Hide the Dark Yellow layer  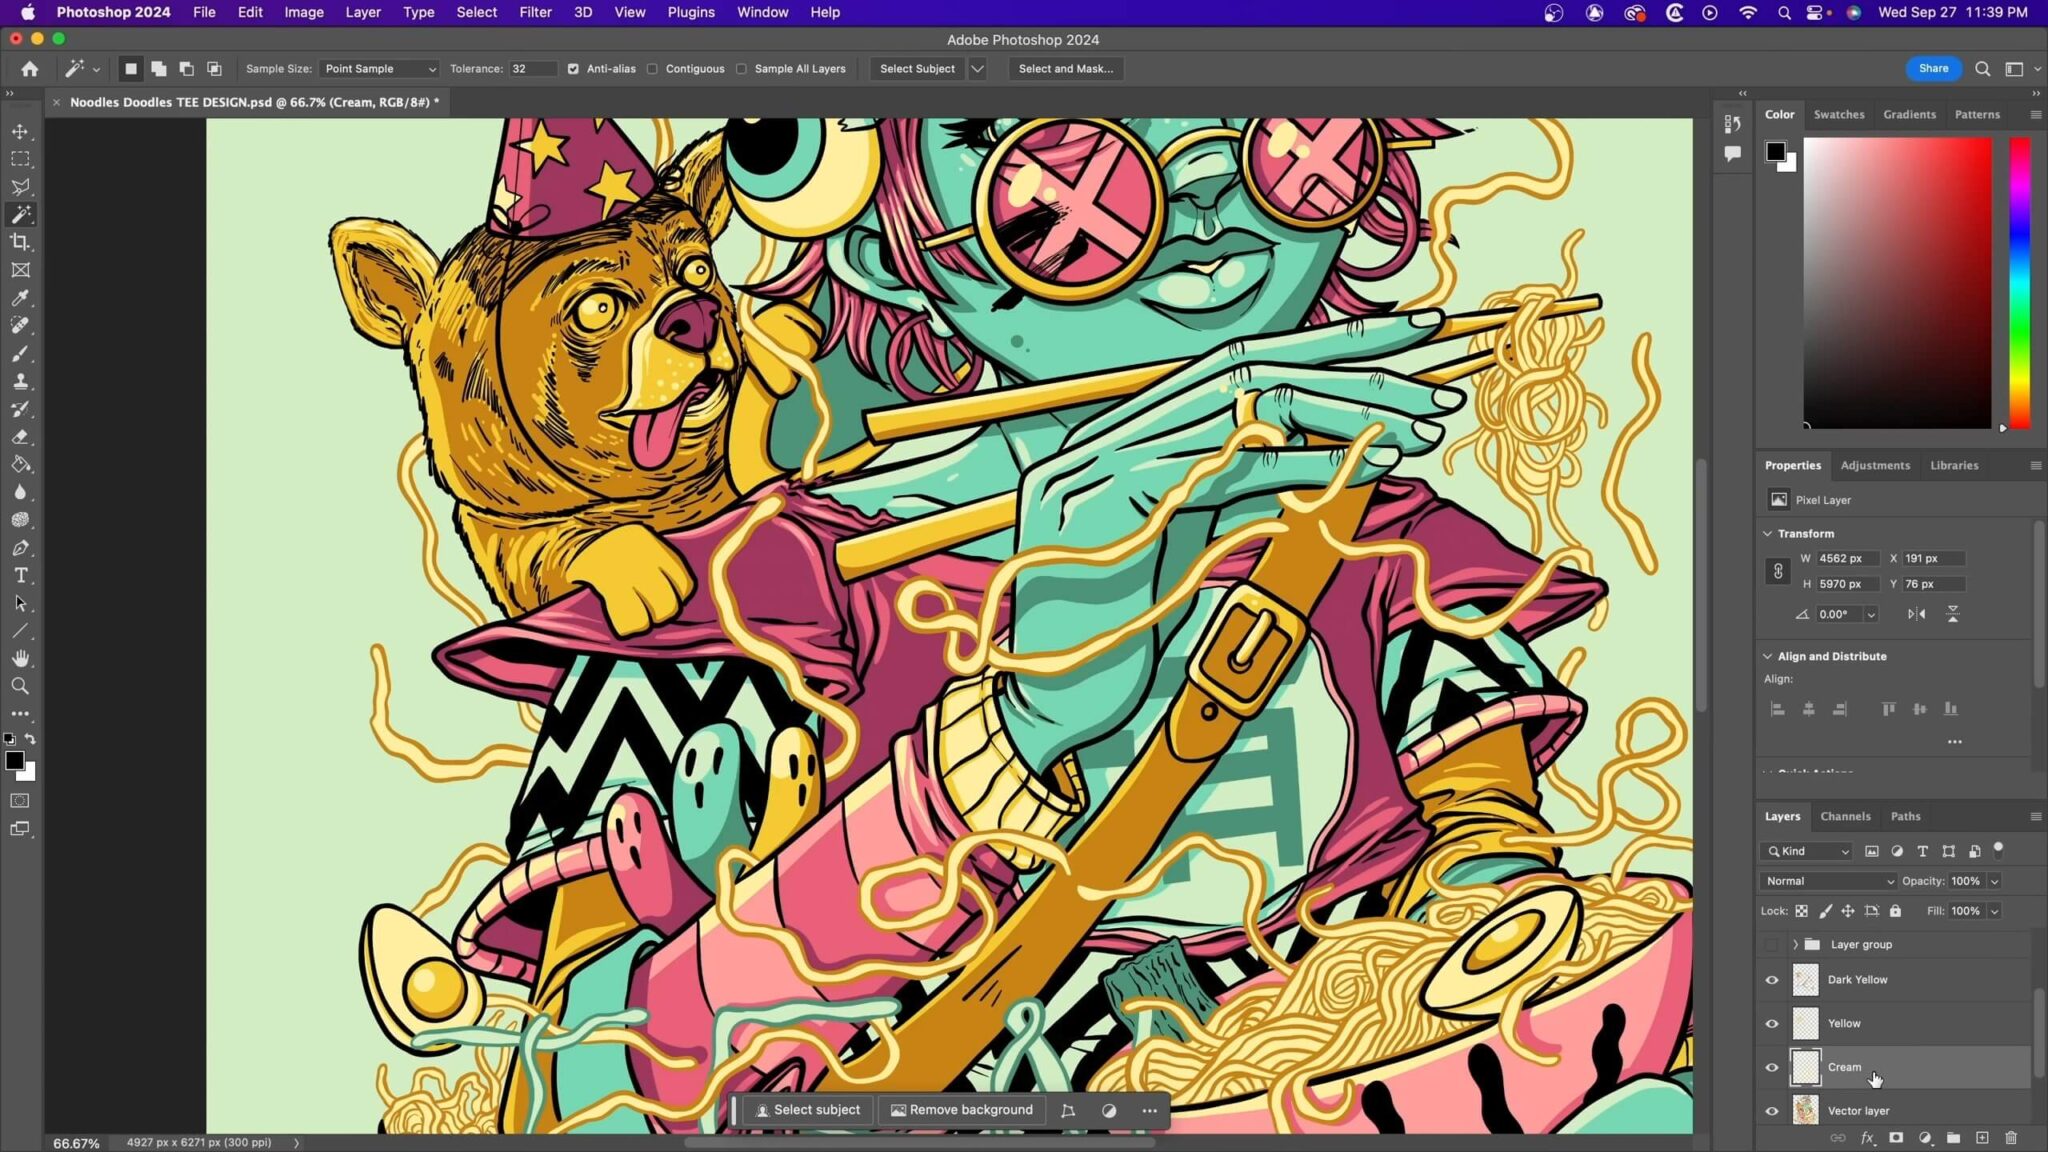pyautogui.click(x=1772, y=980)
